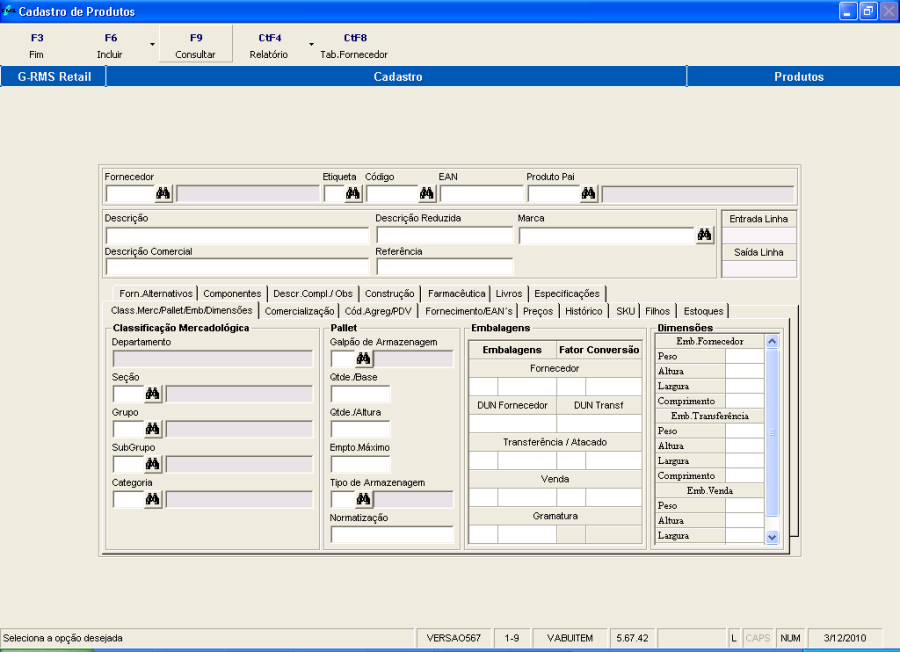
Task: Switch to Forn.Alternativos tab
Action: 156,294
